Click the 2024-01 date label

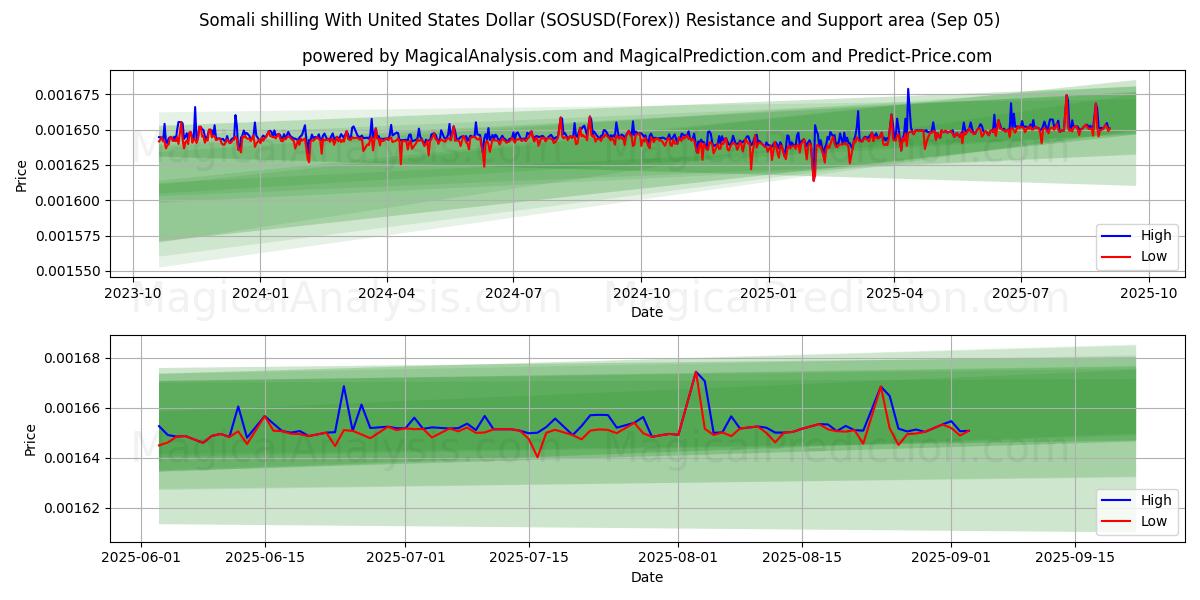(260, 294)
